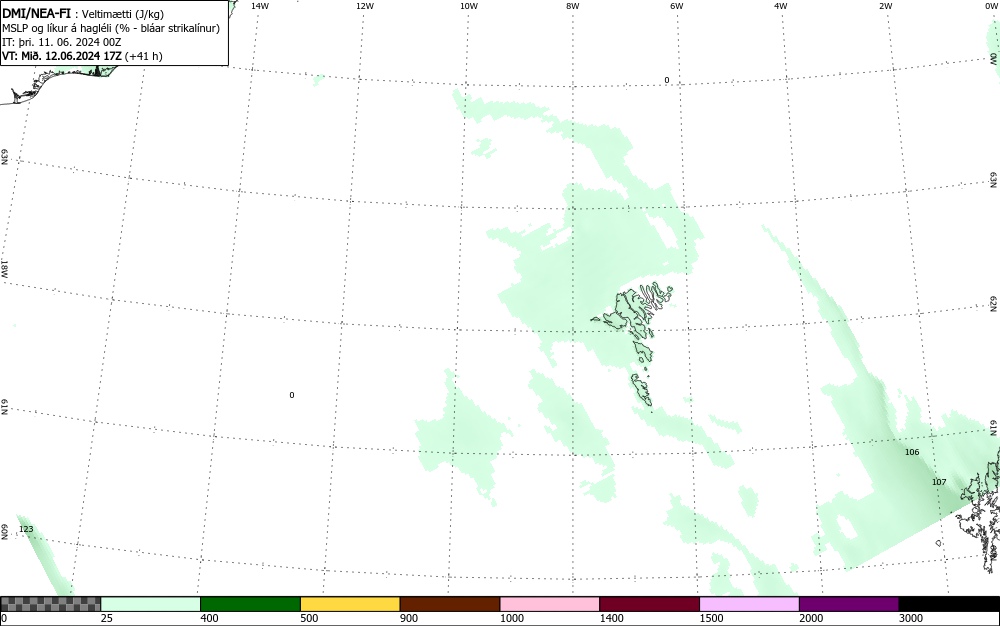This screenshot has width=1000, height=626.
Task: Click the dark red 1400-1500 legend swatch
Action: click(649, 604)
